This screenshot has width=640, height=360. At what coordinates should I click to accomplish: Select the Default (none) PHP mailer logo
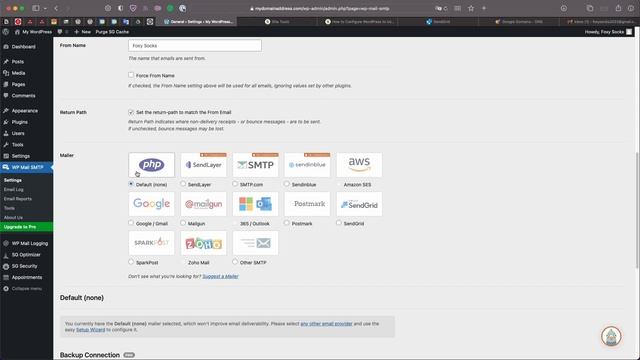(151, 165)
